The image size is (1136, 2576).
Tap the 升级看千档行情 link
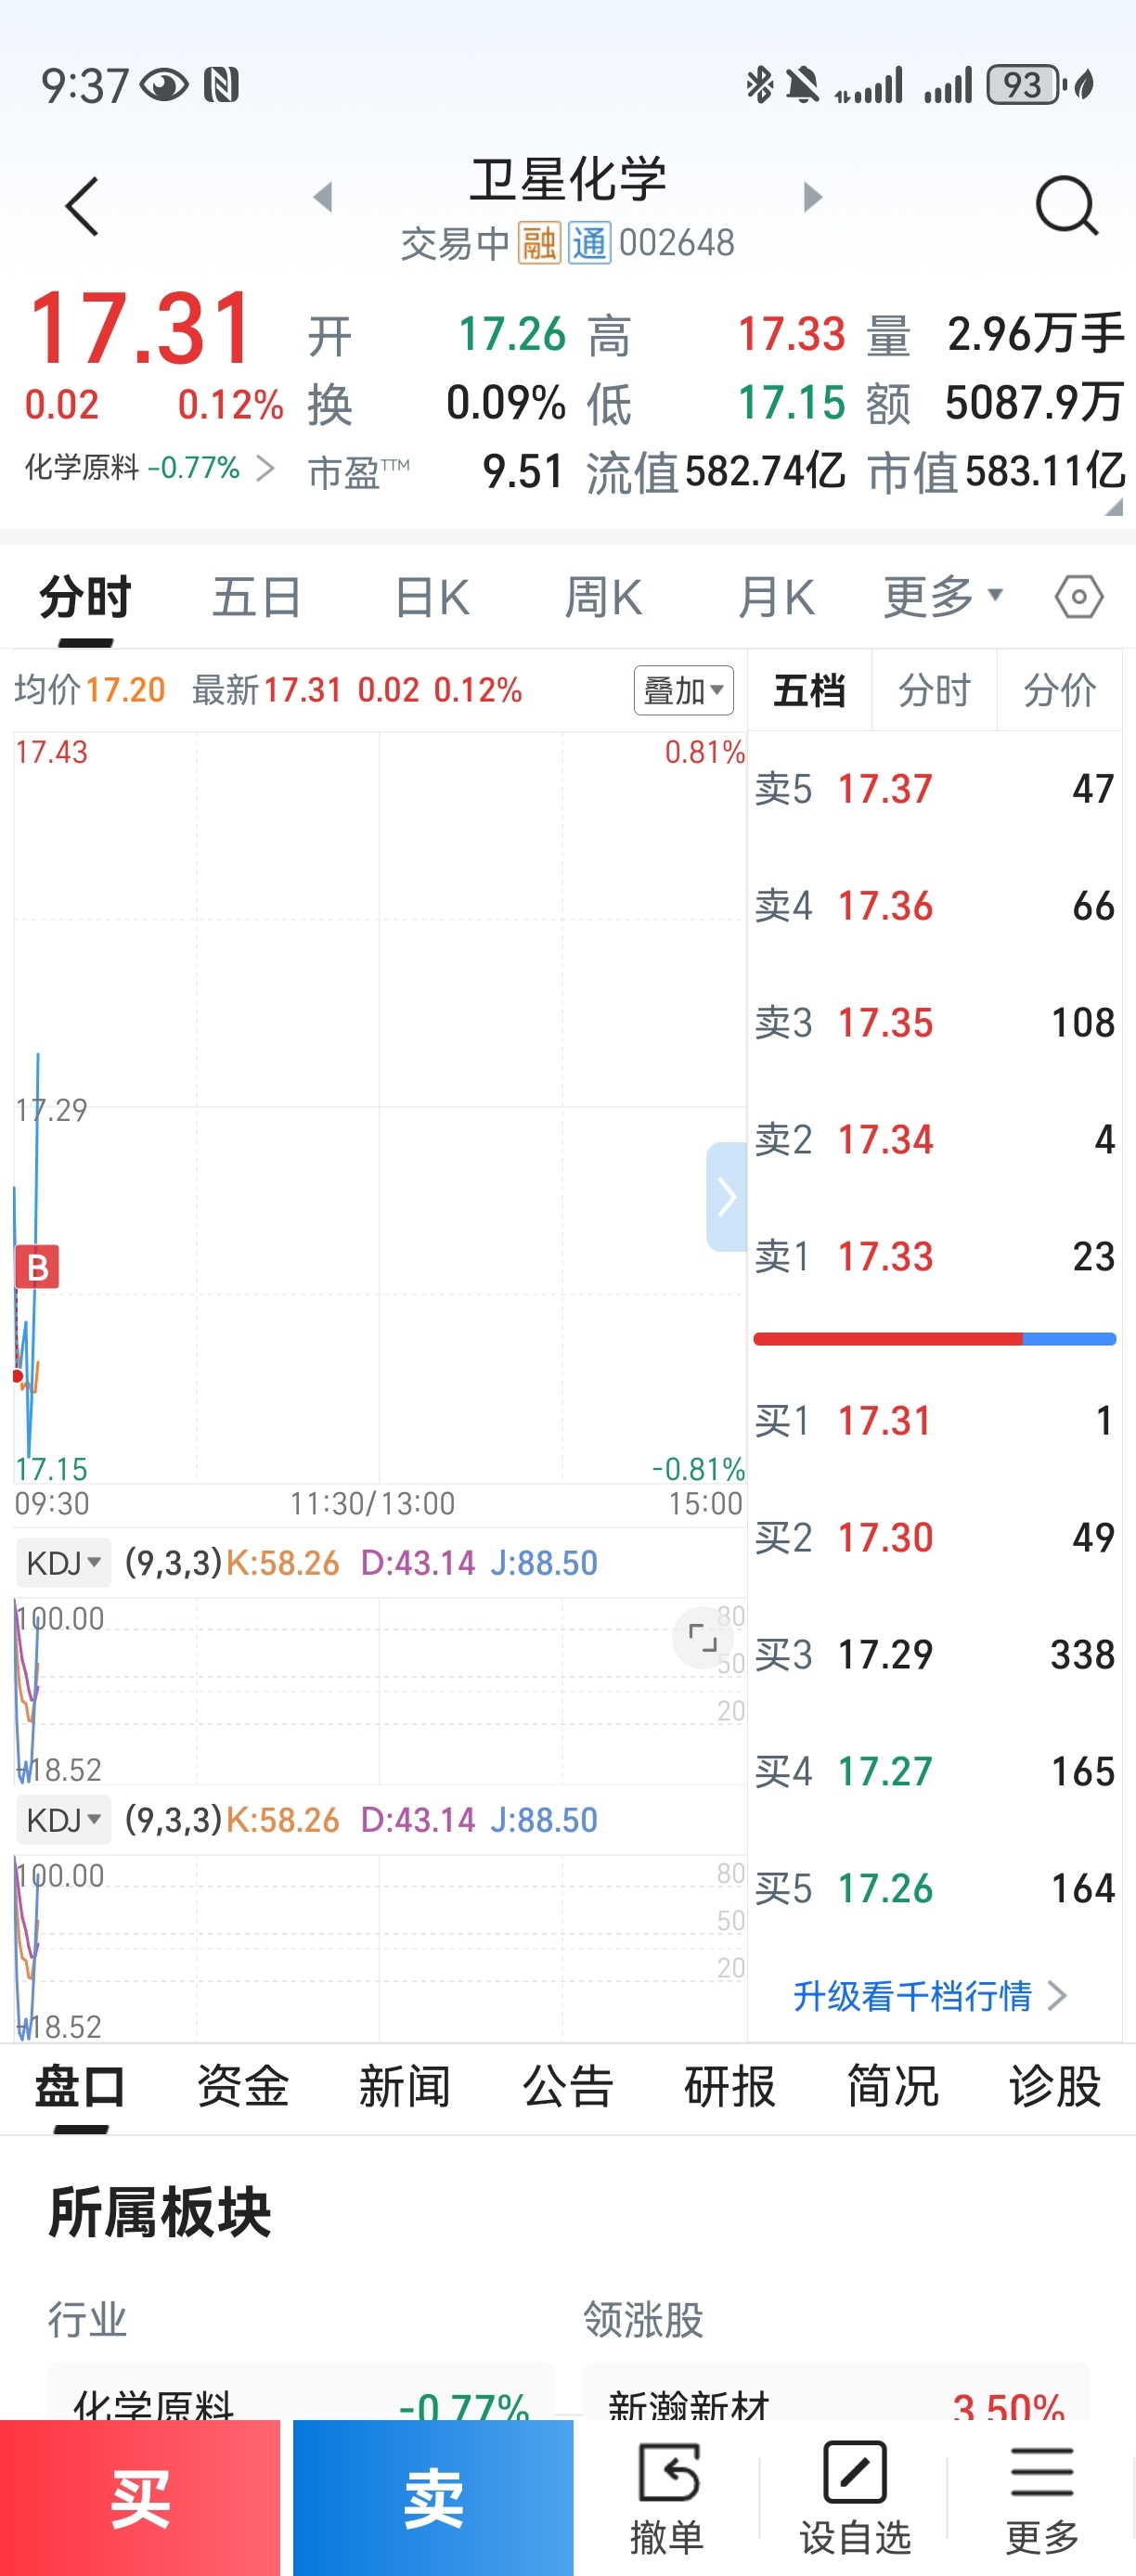[x=929, y=1996]
